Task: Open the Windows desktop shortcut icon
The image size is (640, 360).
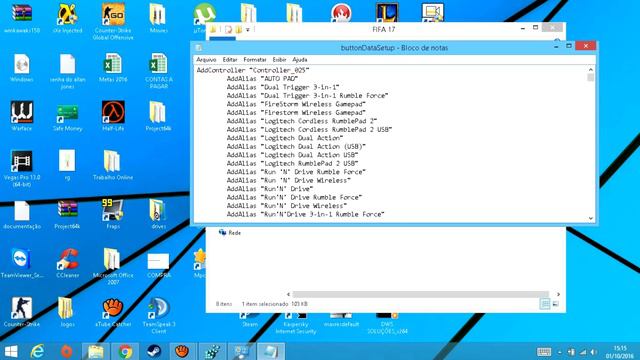Action: (22, 67)
